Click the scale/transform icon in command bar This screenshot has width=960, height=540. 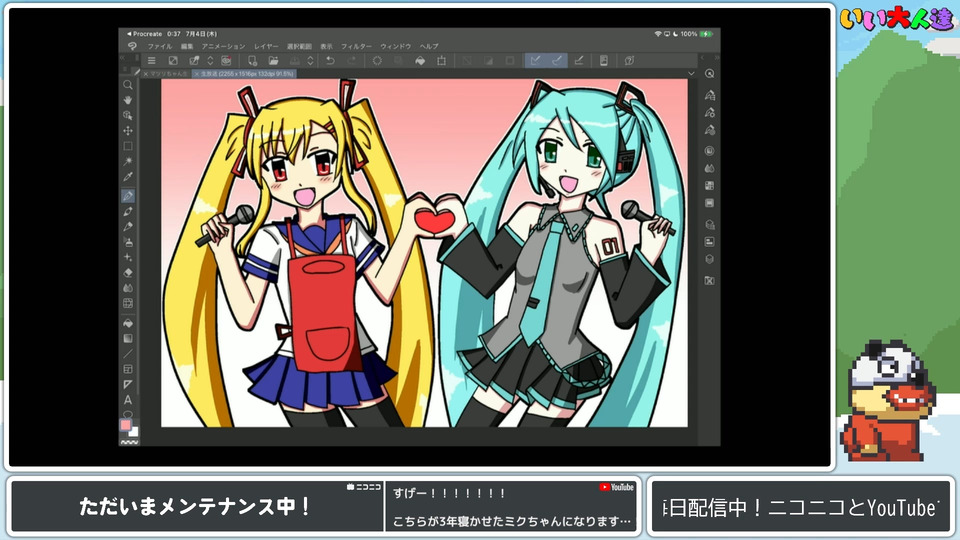coord(441,61)
